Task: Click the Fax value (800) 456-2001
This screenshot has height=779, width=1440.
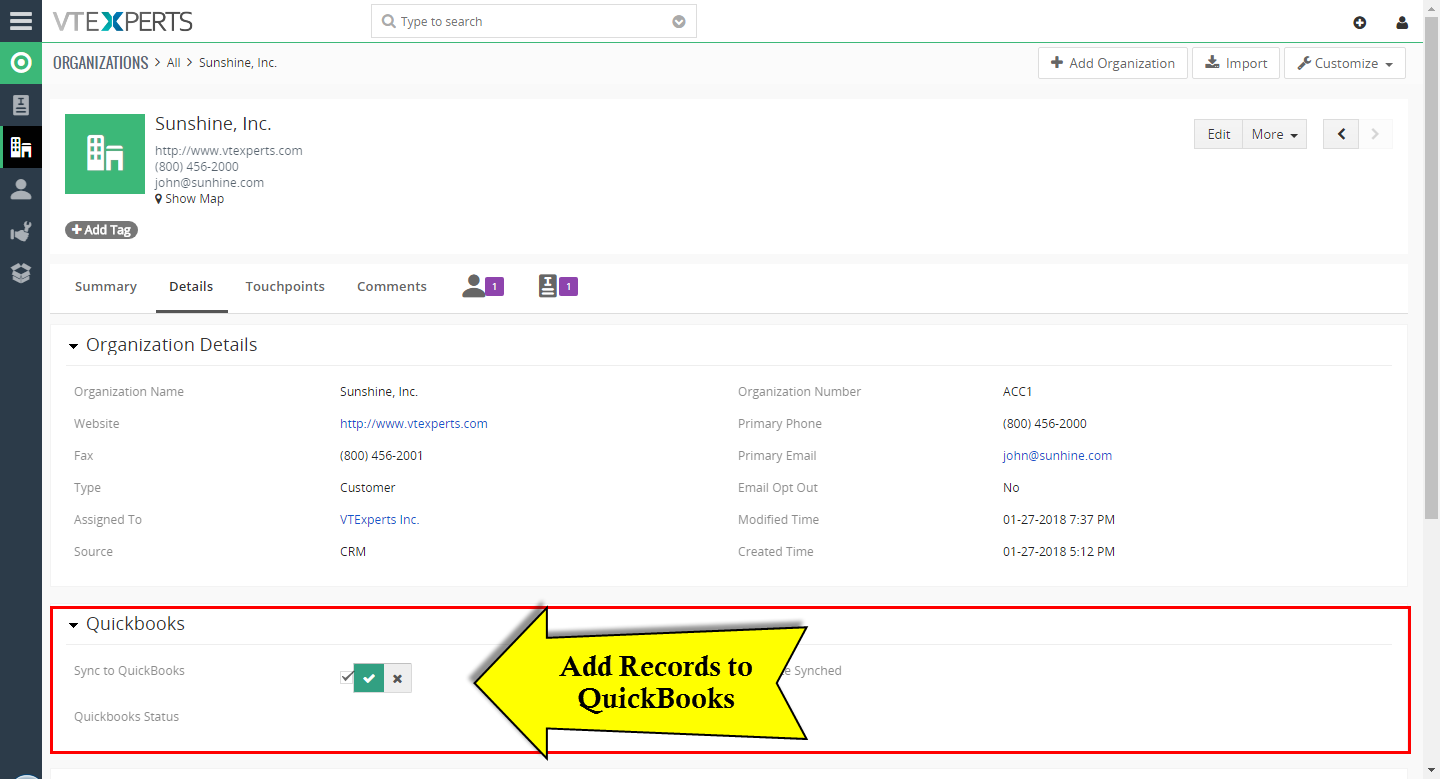Action: [x=381, y=456]
